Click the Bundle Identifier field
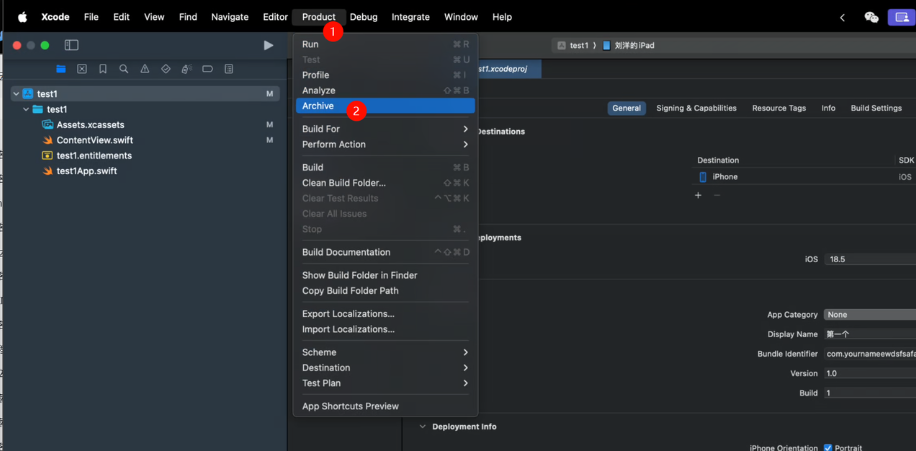This screenshot has height=451, width=916. [x=870, y=354]
